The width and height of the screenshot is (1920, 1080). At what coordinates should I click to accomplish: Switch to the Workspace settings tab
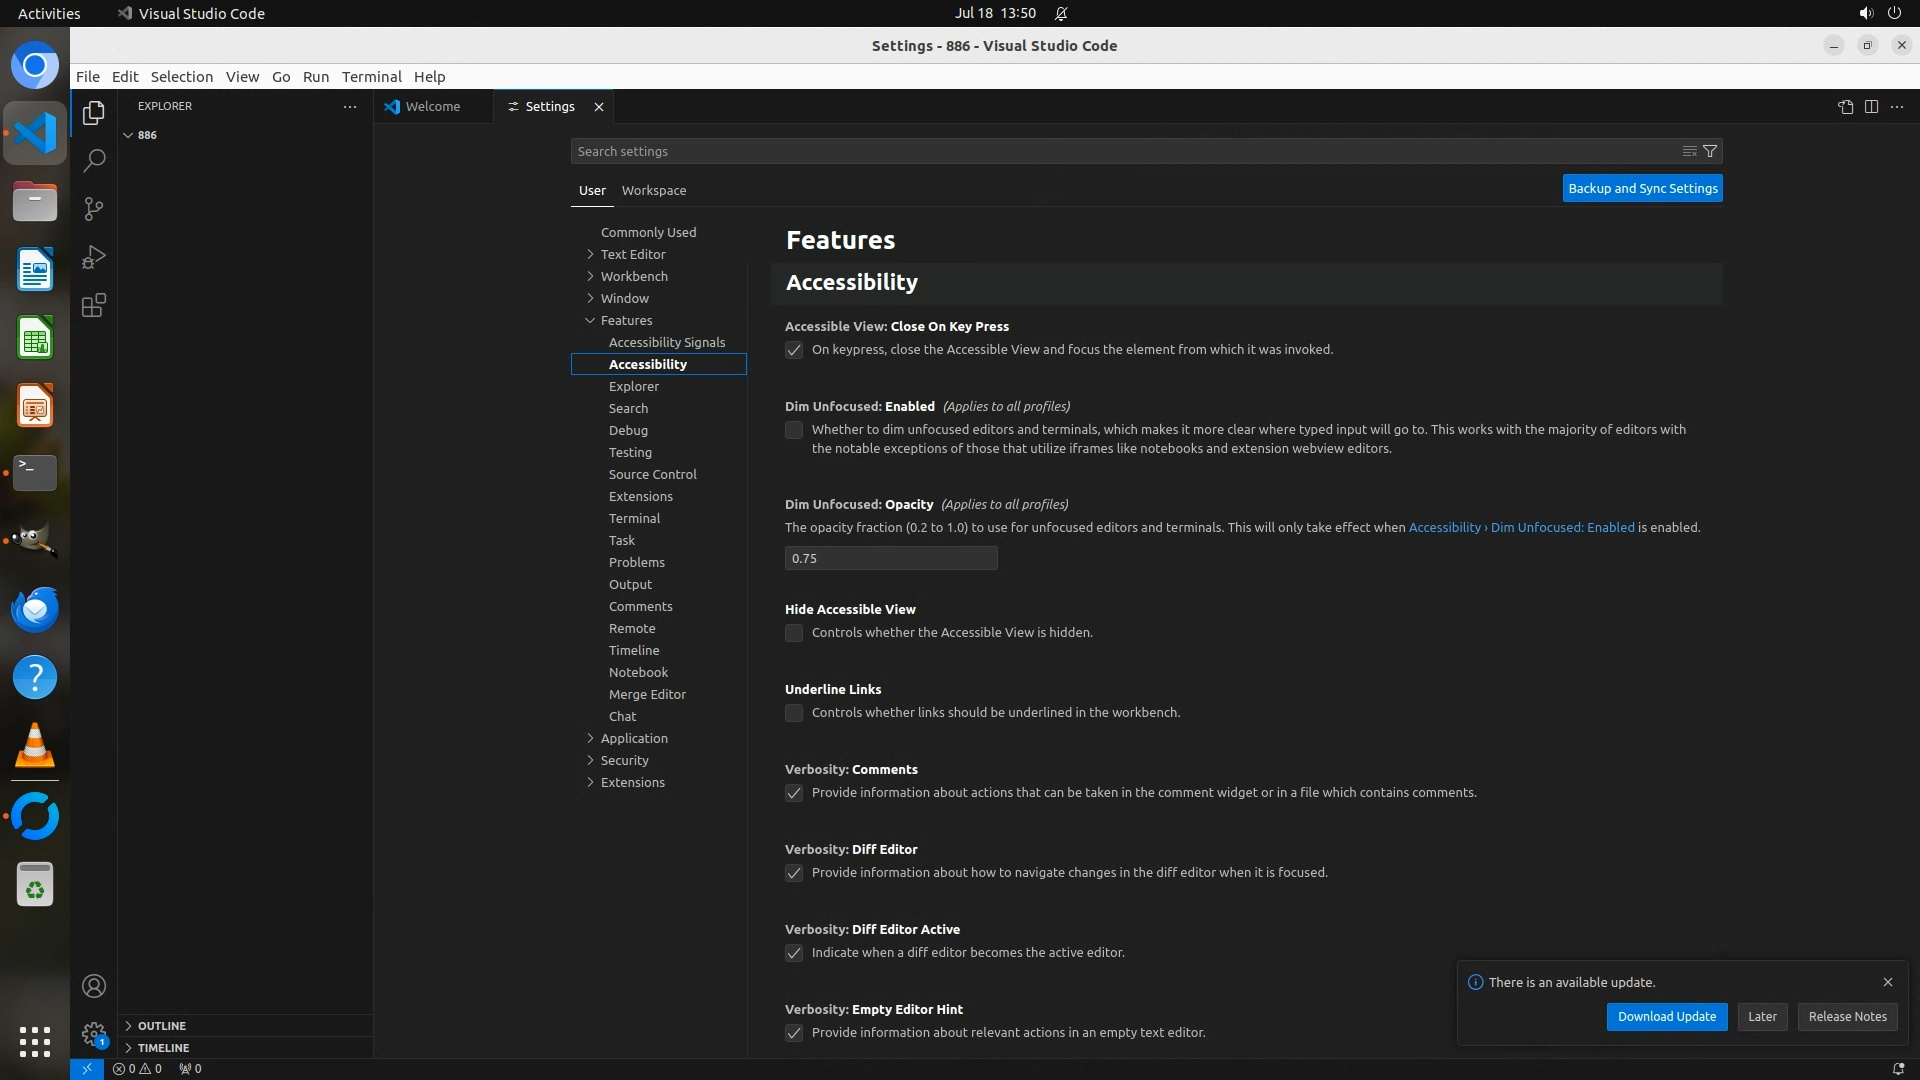(x=653, y=190)
